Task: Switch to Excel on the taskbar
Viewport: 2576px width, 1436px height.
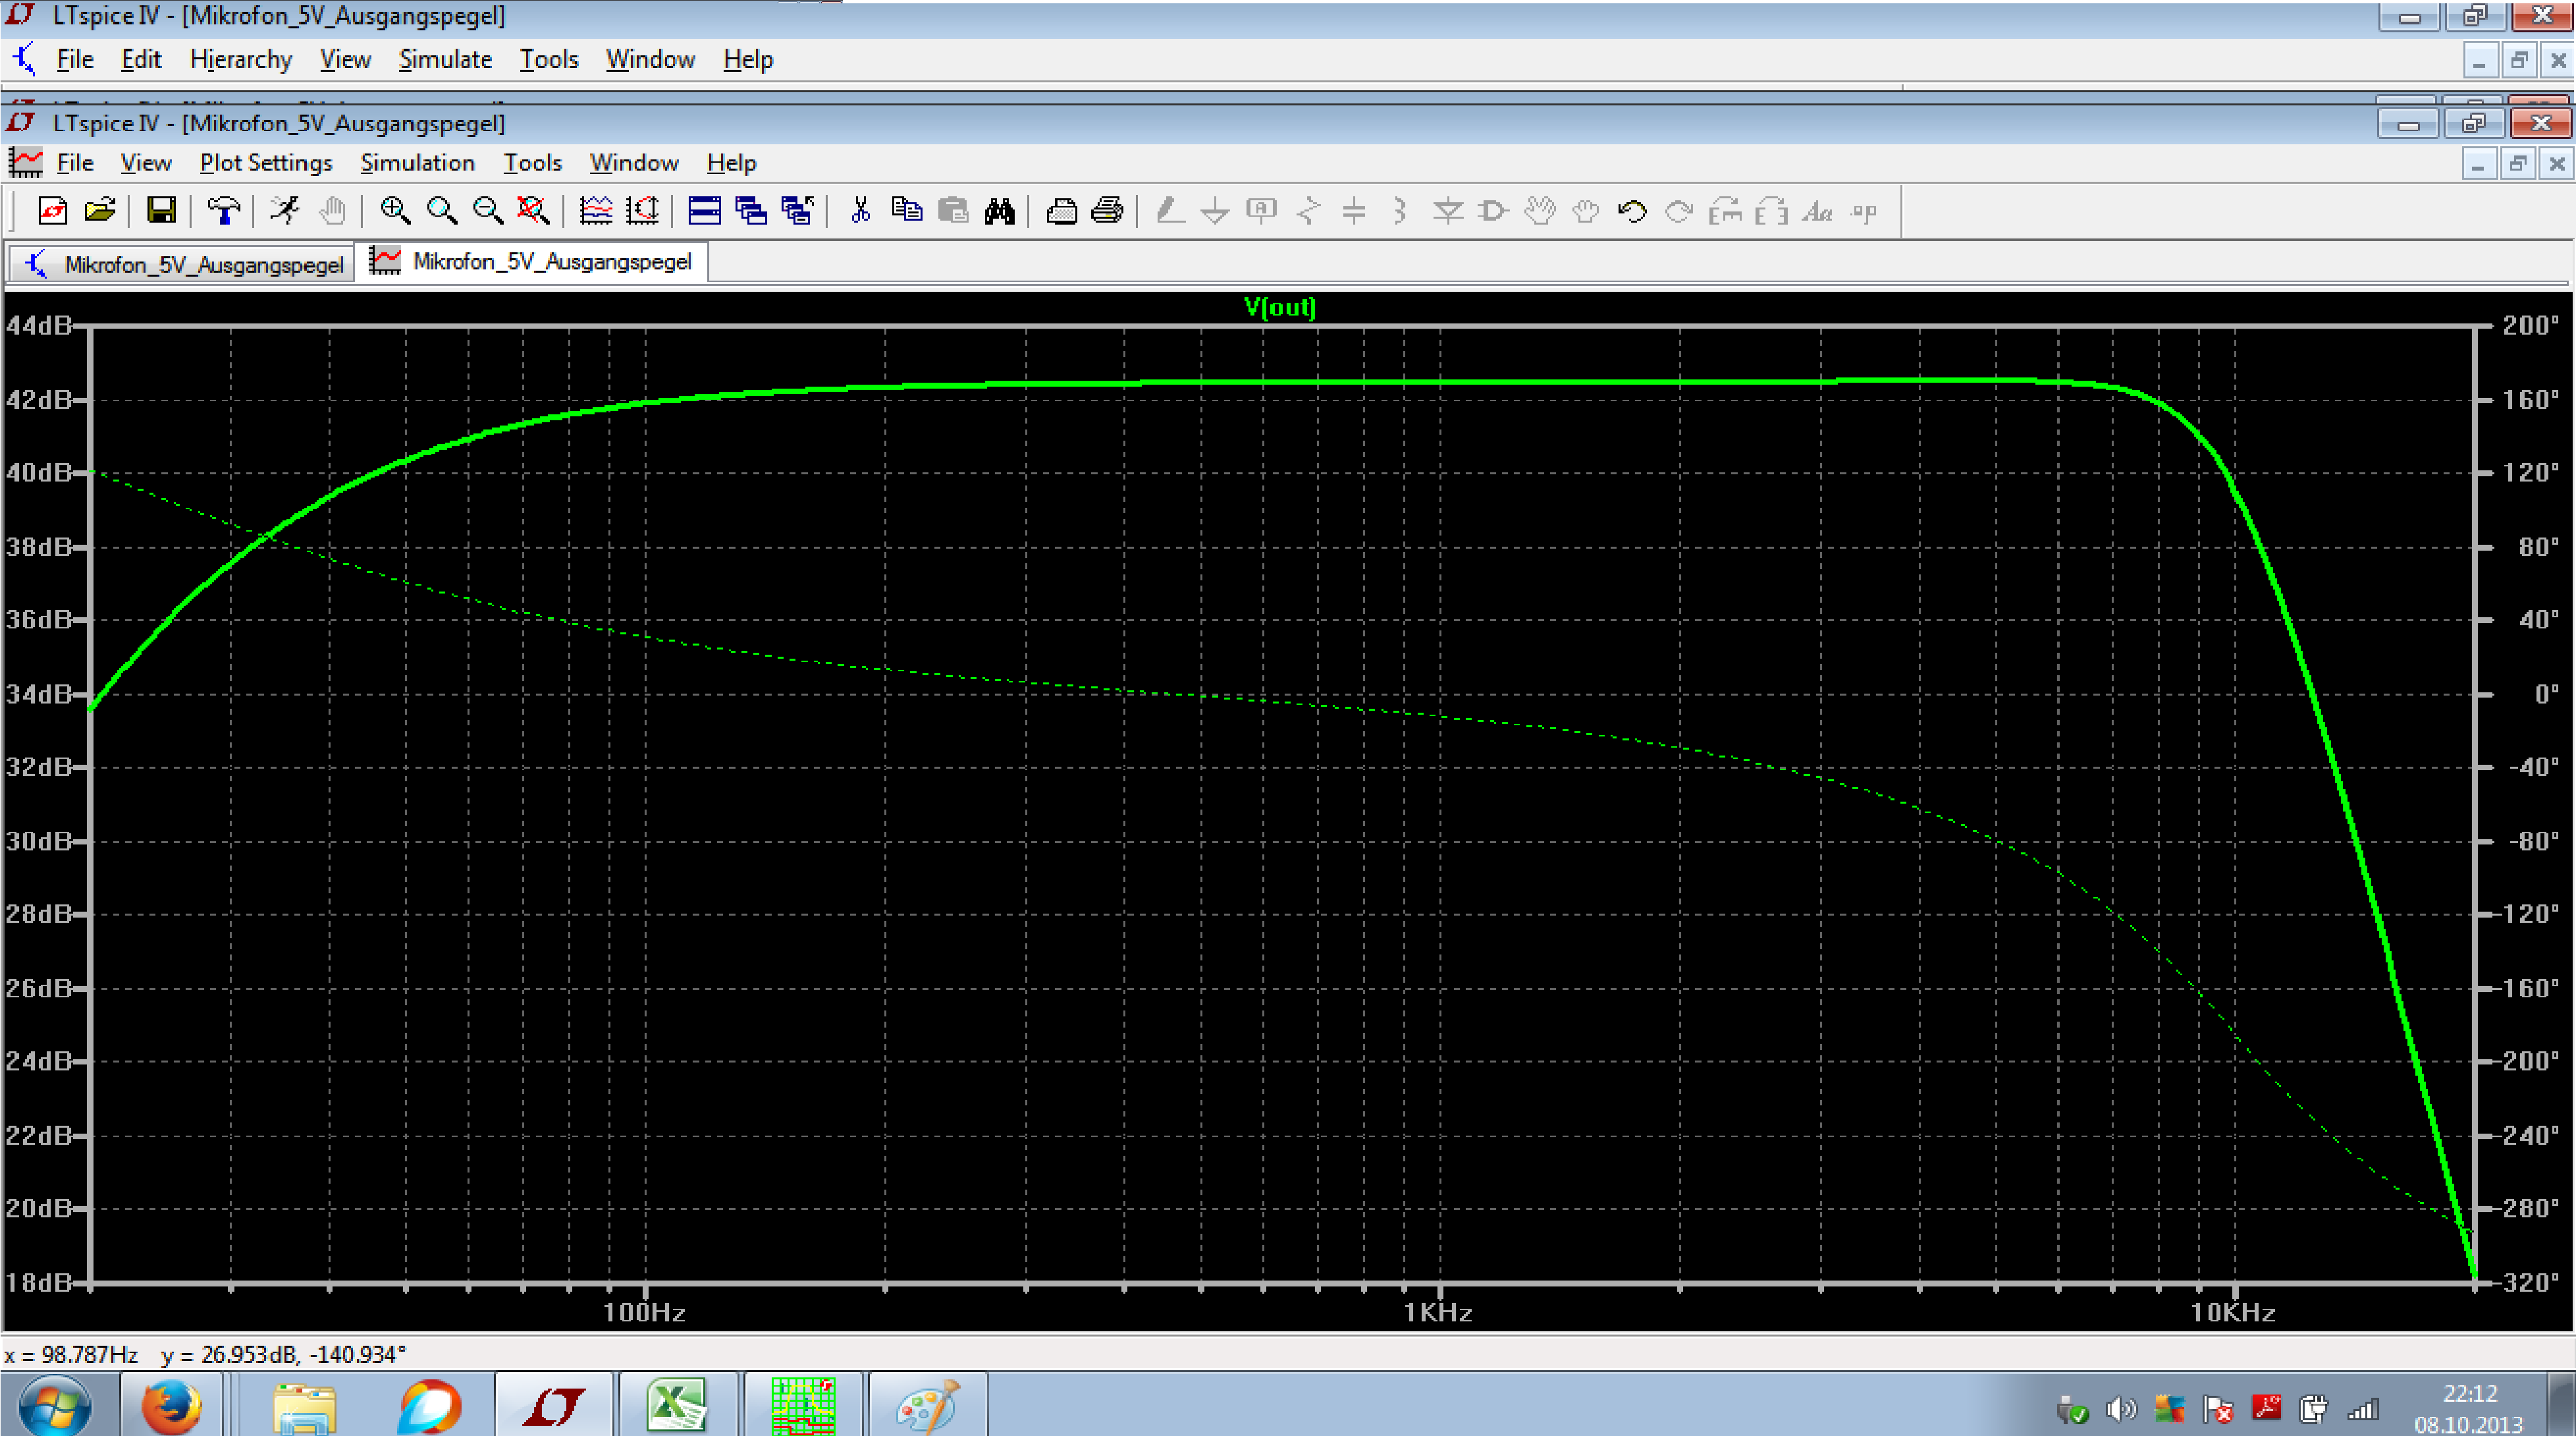Action: (x=678, y=1405)
